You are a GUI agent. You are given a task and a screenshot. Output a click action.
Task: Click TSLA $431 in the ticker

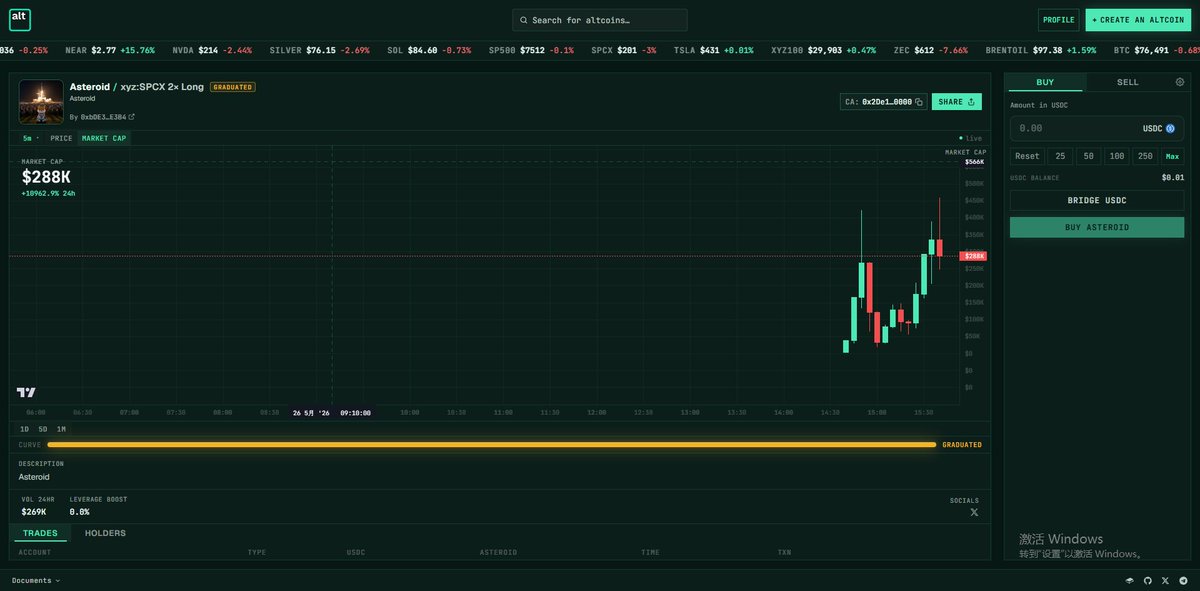tap(714, 50)
